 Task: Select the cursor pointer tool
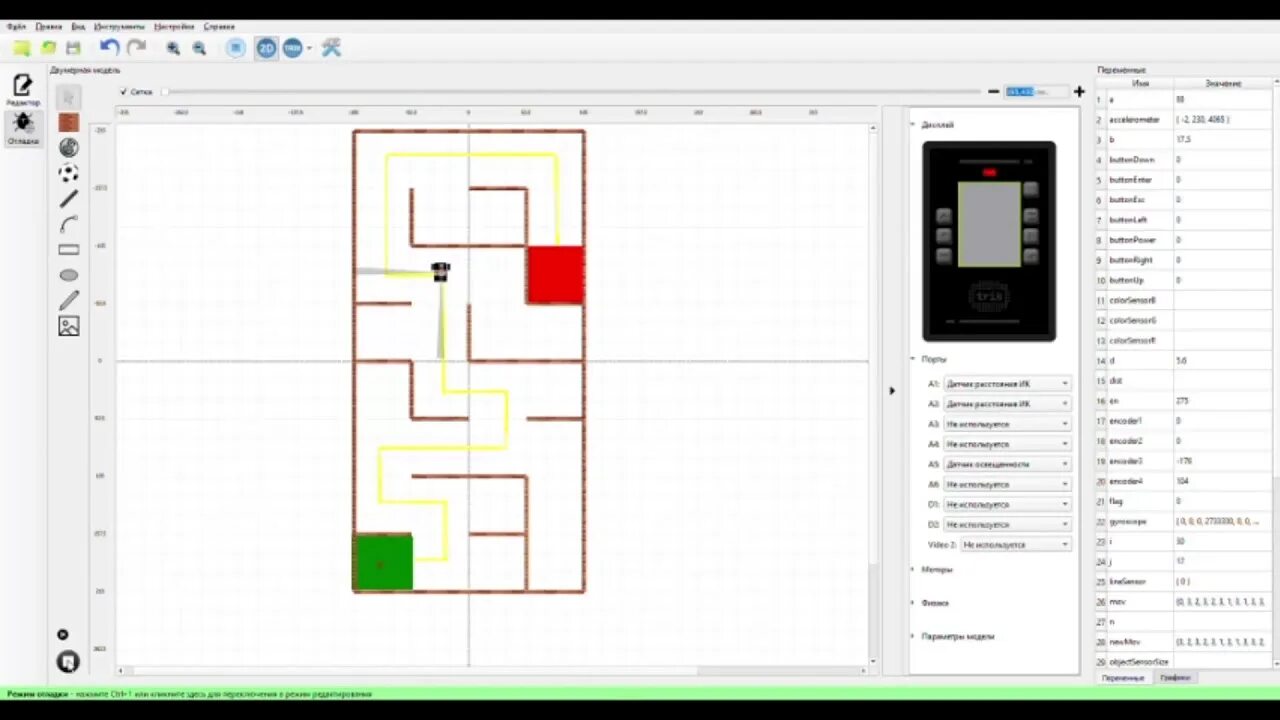coord(68,97)
